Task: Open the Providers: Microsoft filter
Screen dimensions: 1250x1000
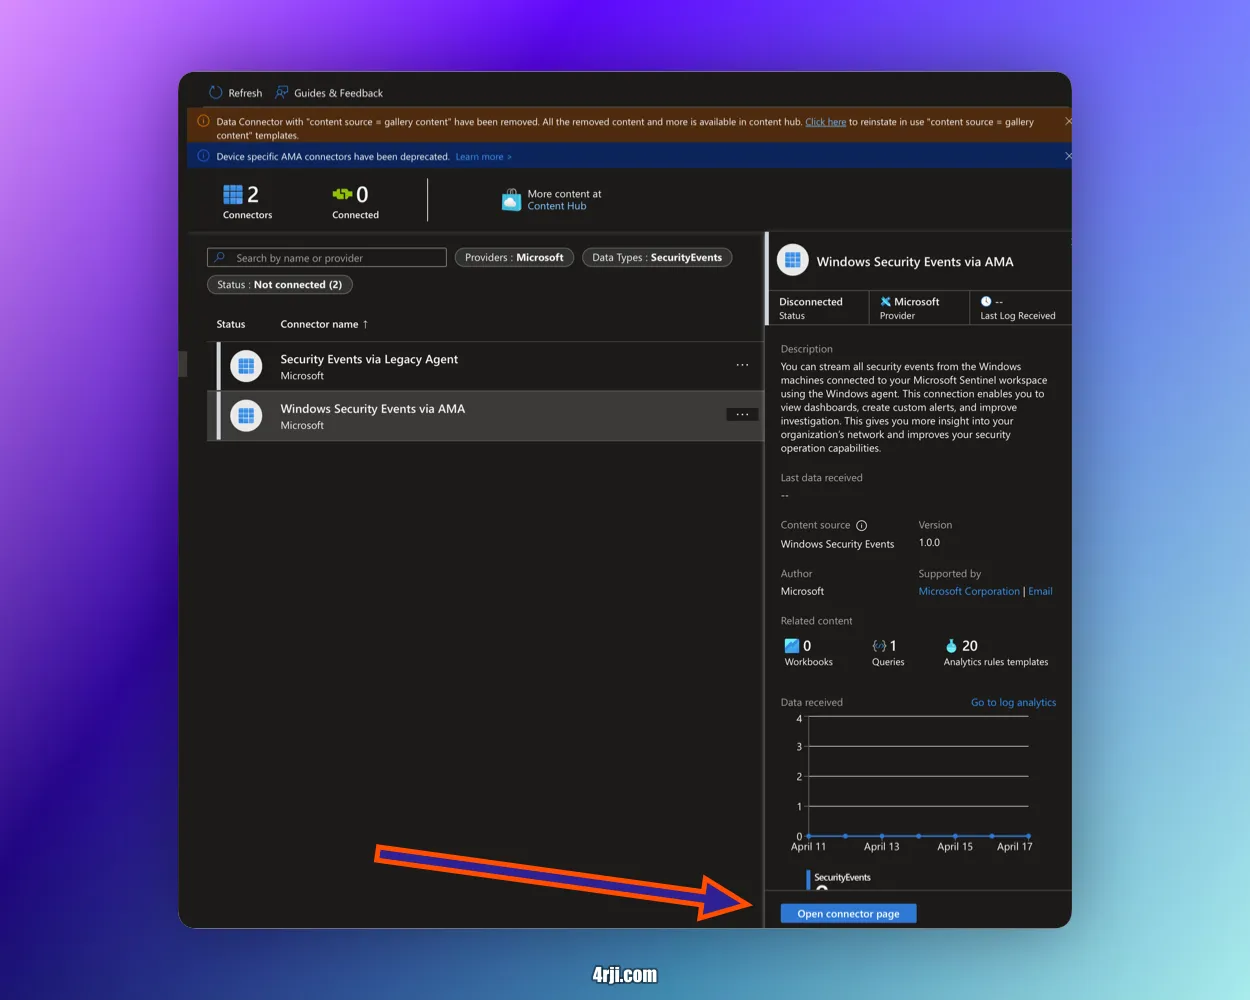Action: pyautogui.click(x=514, y=257)
